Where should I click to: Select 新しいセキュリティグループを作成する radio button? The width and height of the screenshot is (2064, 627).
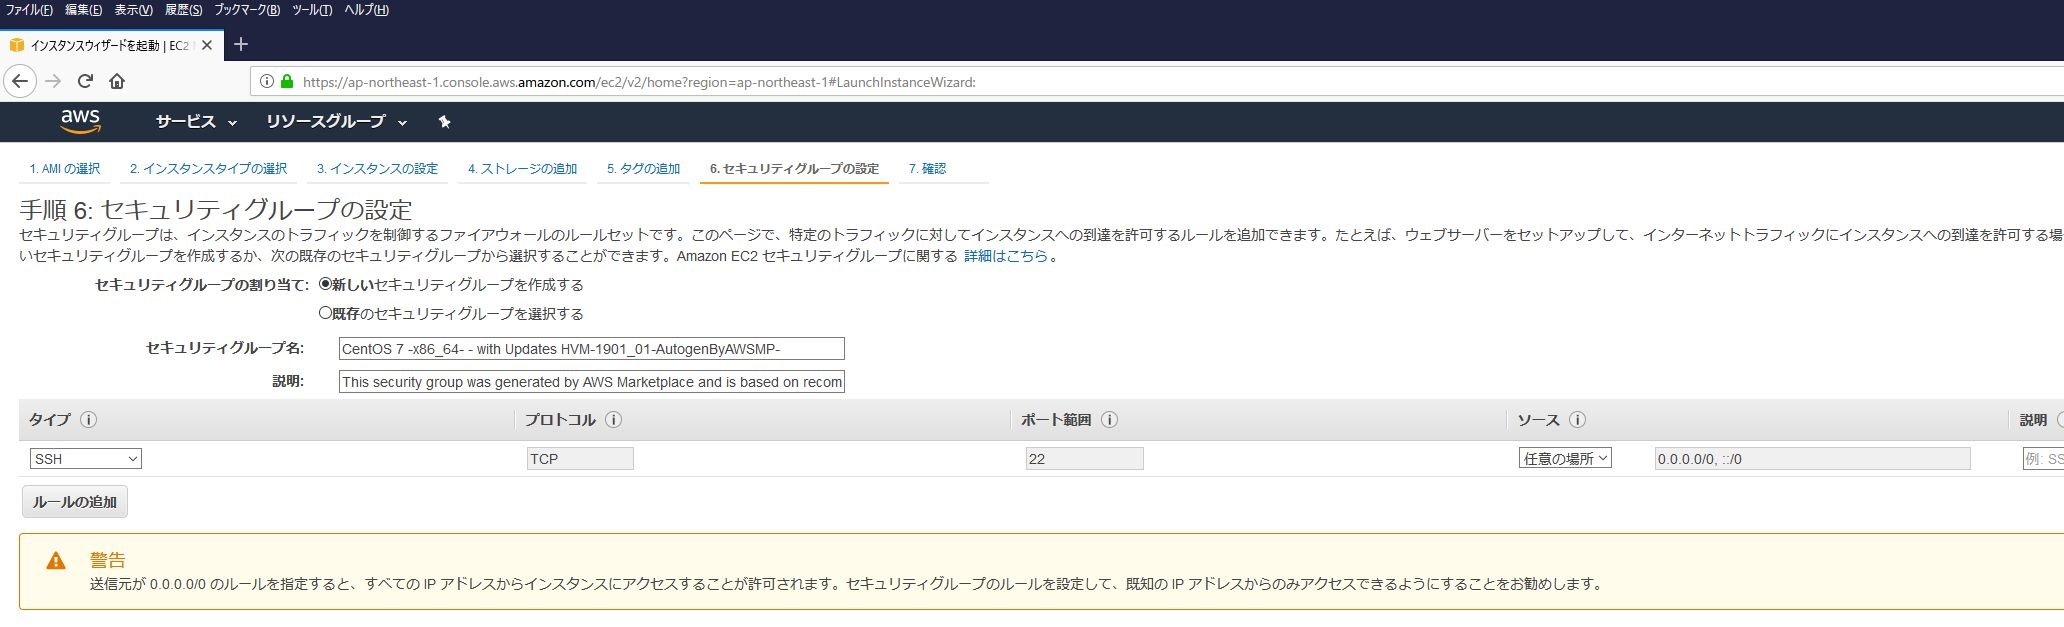tap(325, 284)
